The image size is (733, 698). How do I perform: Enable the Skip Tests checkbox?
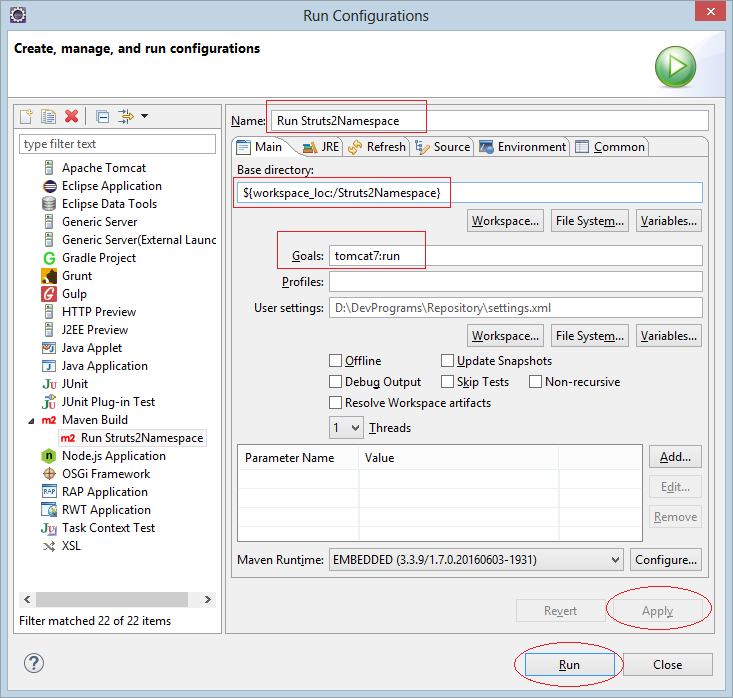(x=447, y=382)
